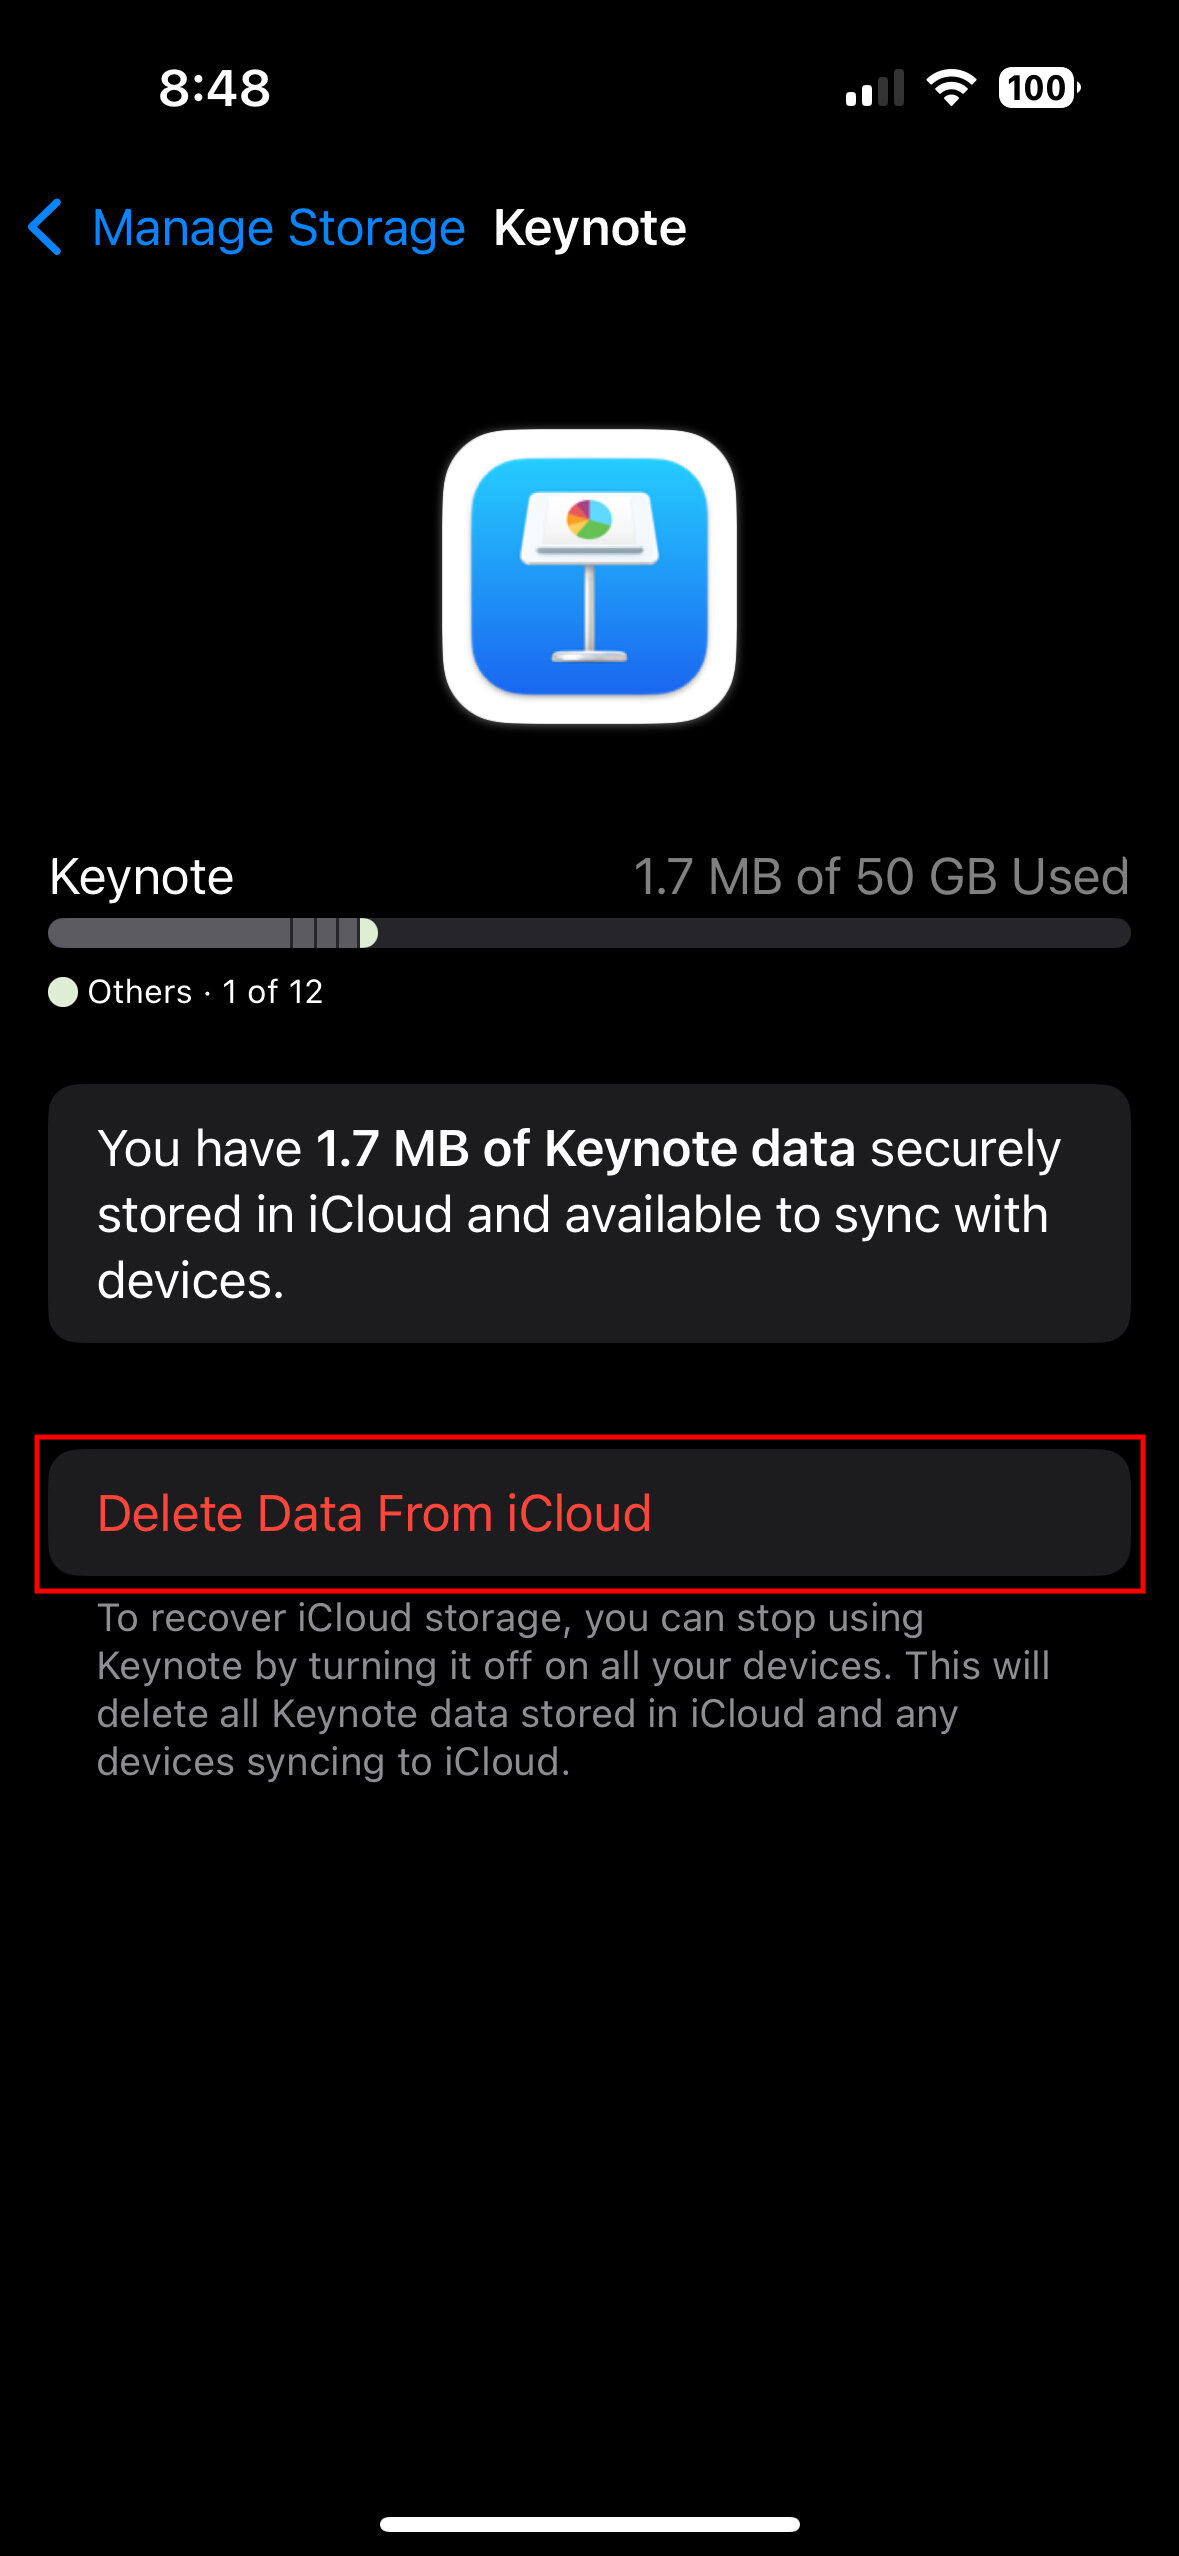The height and width of the screenshot is (2556, 1179).
Task: Tap the battery level indicator
Action: 1038,88
